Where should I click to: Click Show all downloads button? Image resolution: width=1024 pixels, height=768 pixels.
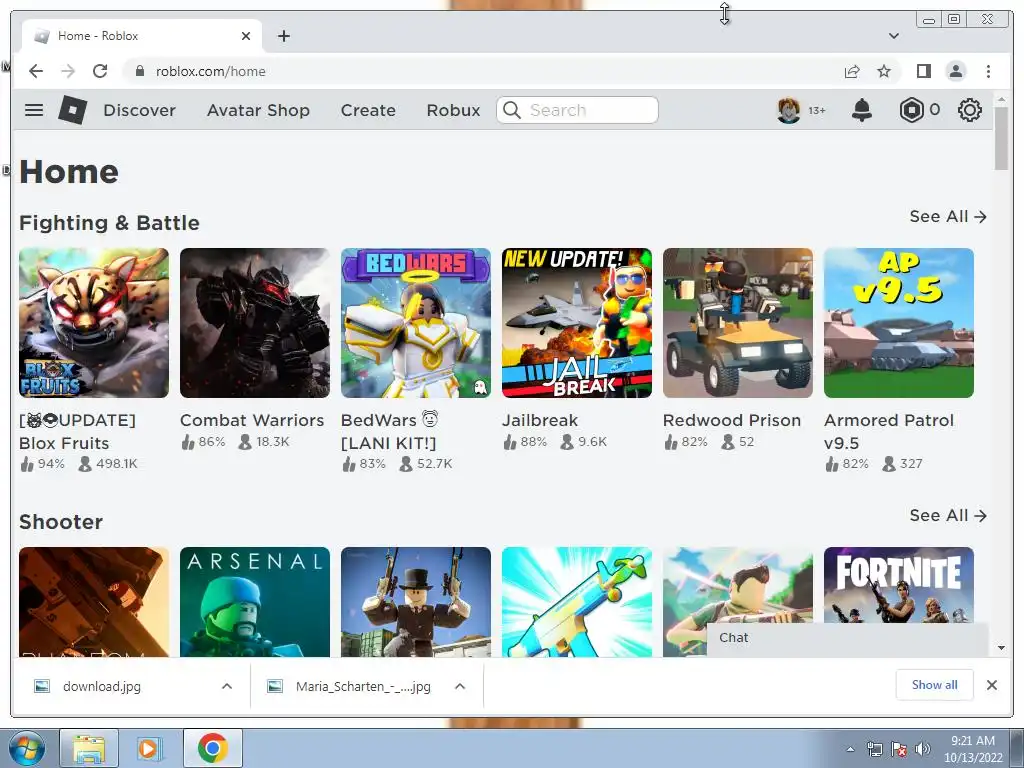tap(935, 684)
